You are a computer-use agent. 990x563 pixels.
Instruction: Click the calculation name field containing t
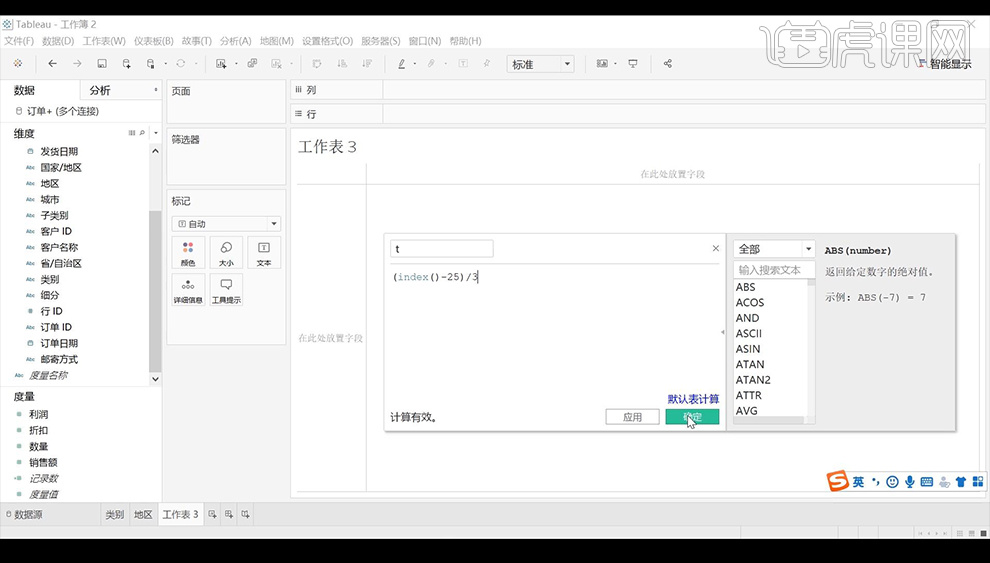[441, 249]
